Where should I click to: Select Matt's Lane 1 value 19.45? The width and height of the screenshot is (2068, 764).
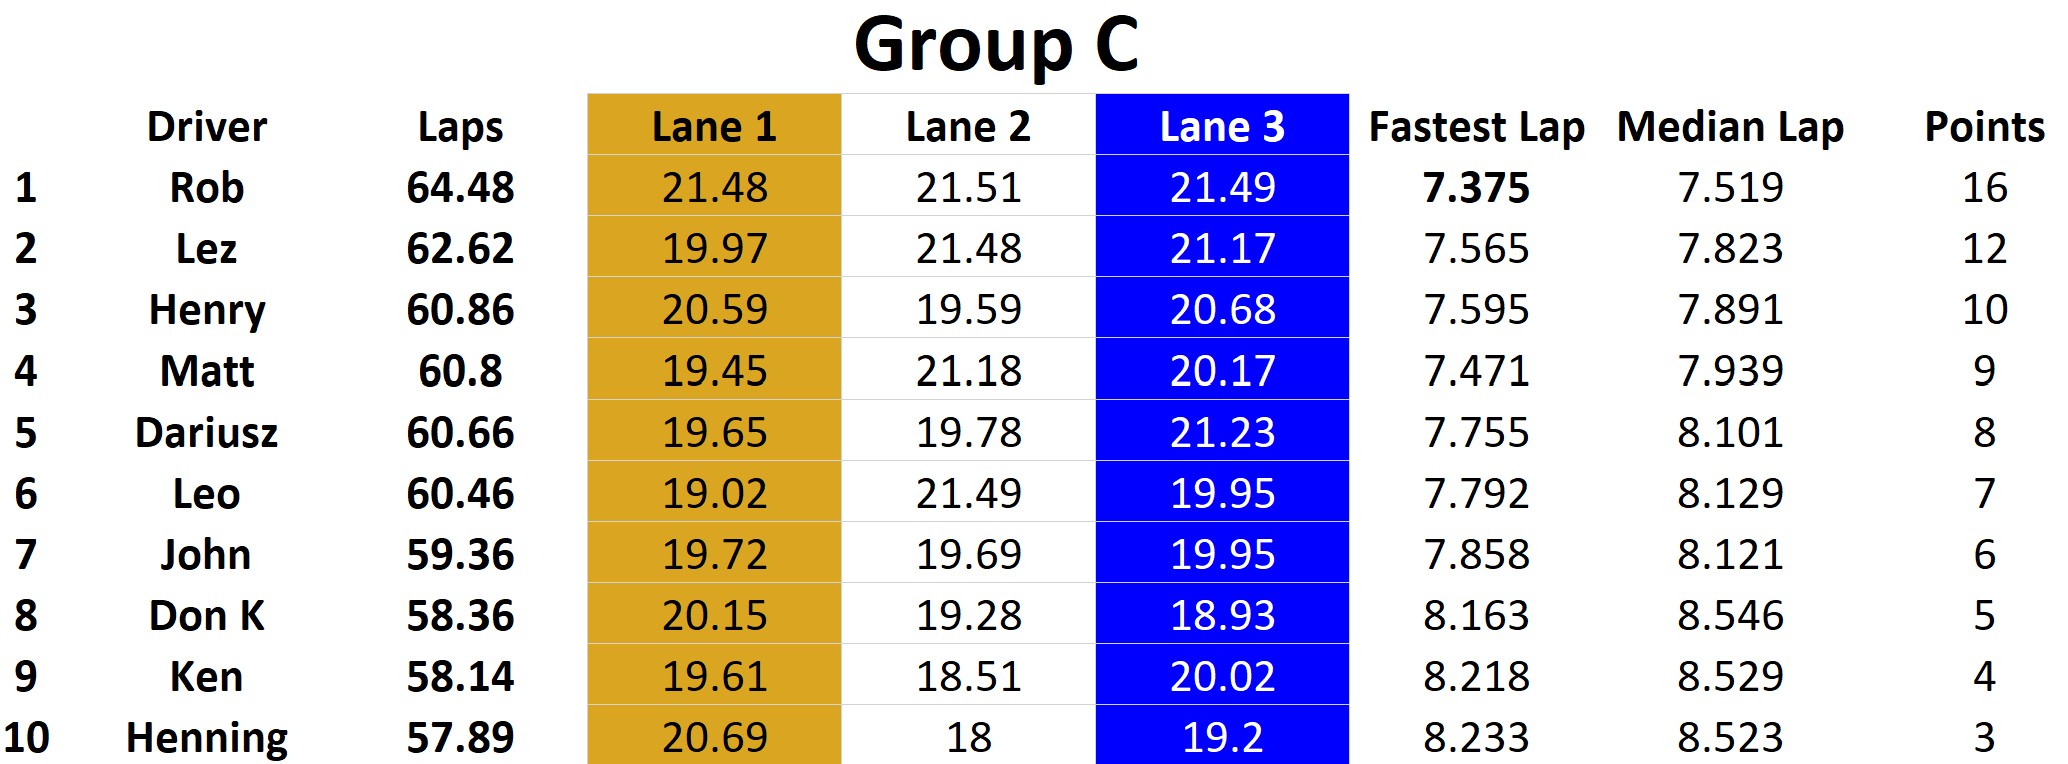714,371
